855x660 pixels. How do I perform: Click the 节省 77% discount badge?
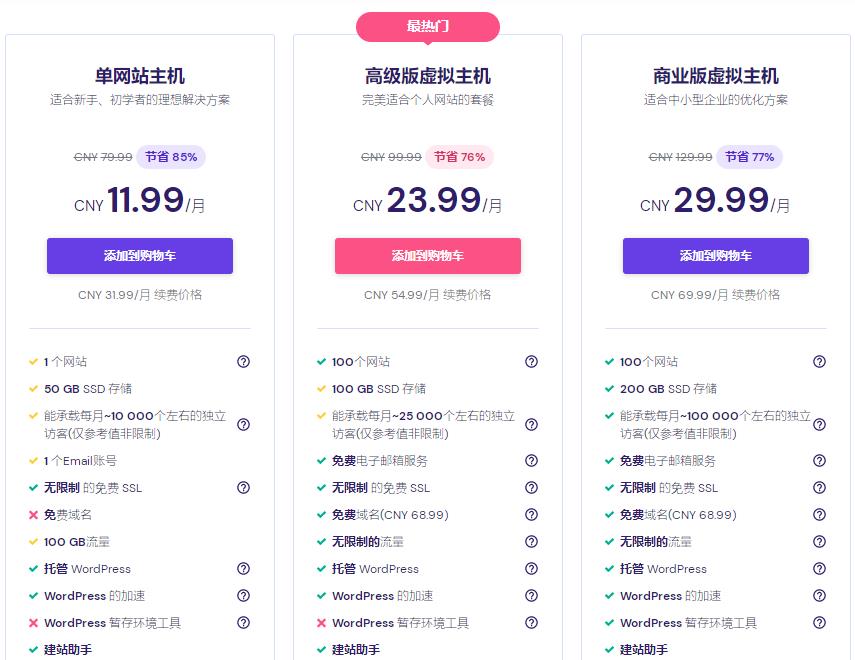750,157
